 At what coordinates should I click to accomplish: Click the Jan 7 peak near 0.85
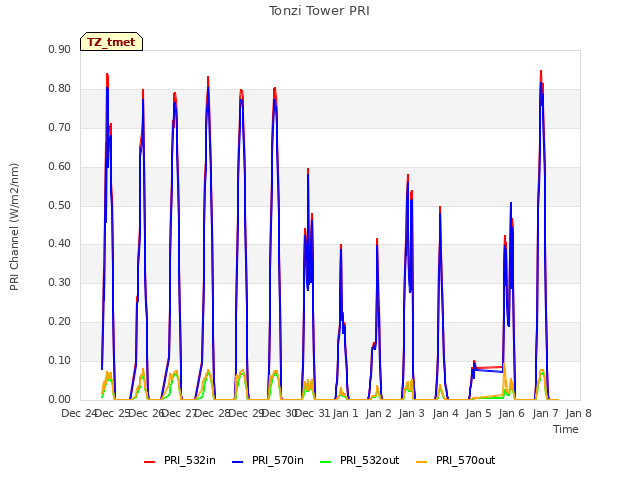point(541,71)
